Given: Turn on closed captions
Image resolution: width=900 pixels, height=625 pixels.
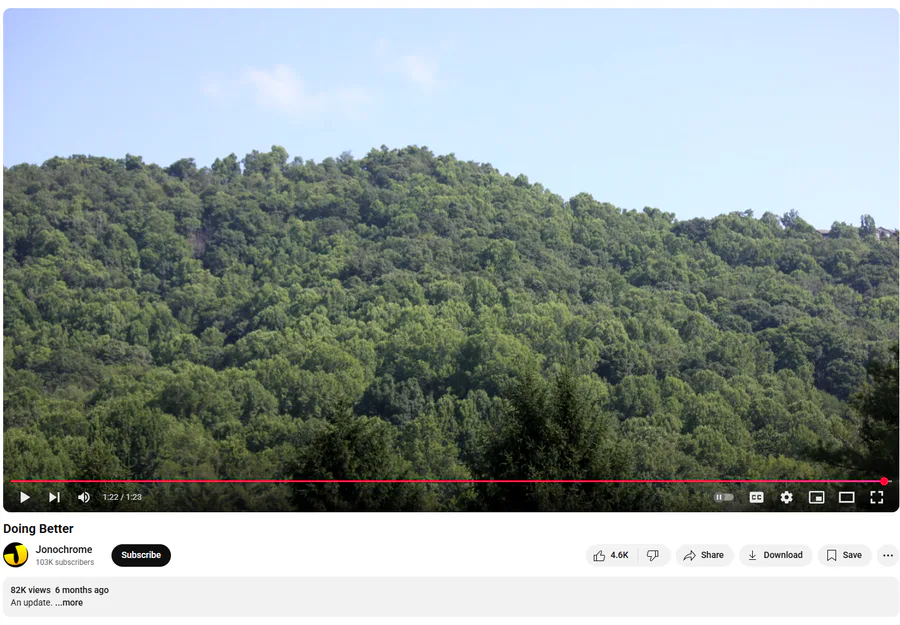Looking at the screenshot, I should coord(757,497).
